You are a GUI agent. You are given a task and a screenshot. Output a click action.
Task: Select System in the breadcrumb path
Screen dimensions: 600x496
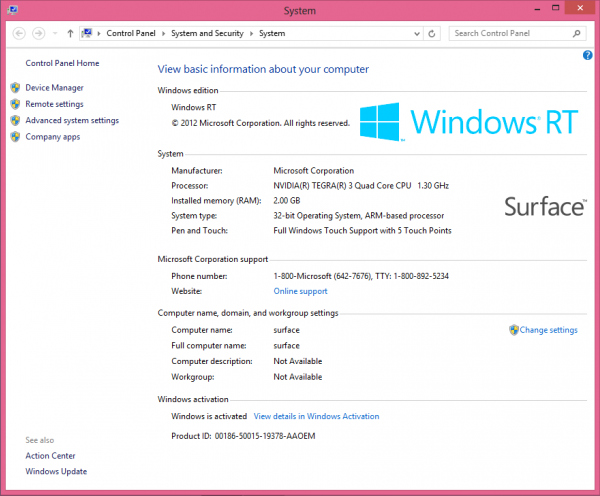point(272,33)
